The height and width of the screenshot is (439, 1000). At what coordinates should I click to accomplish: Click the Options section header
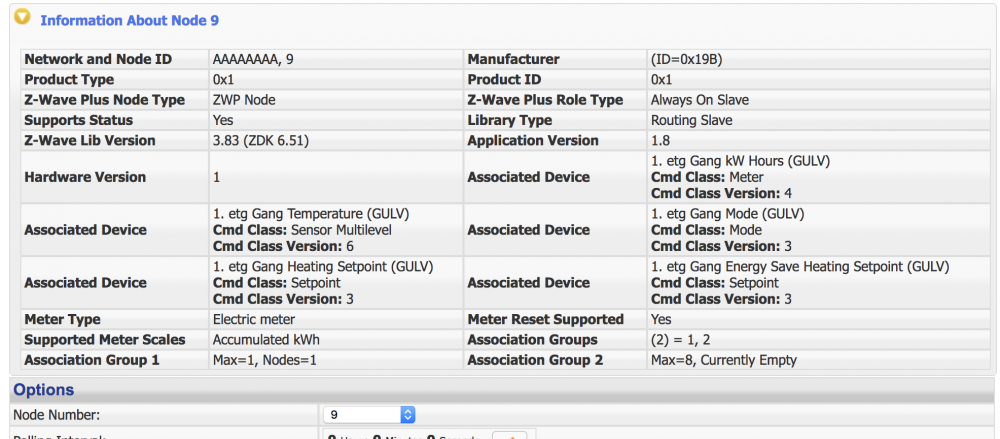(44, 390)
